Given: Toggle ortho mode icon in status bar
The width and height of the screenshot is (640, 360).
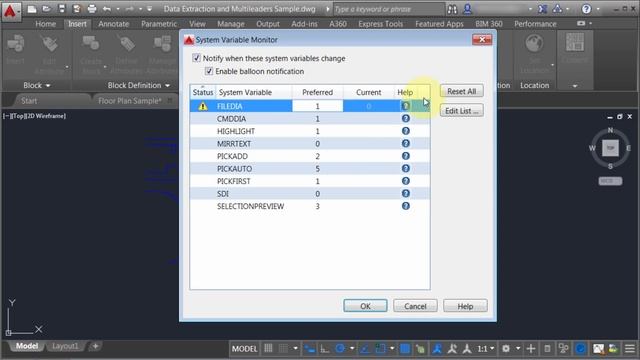Looking at the screenshot, I should [324, 349].
